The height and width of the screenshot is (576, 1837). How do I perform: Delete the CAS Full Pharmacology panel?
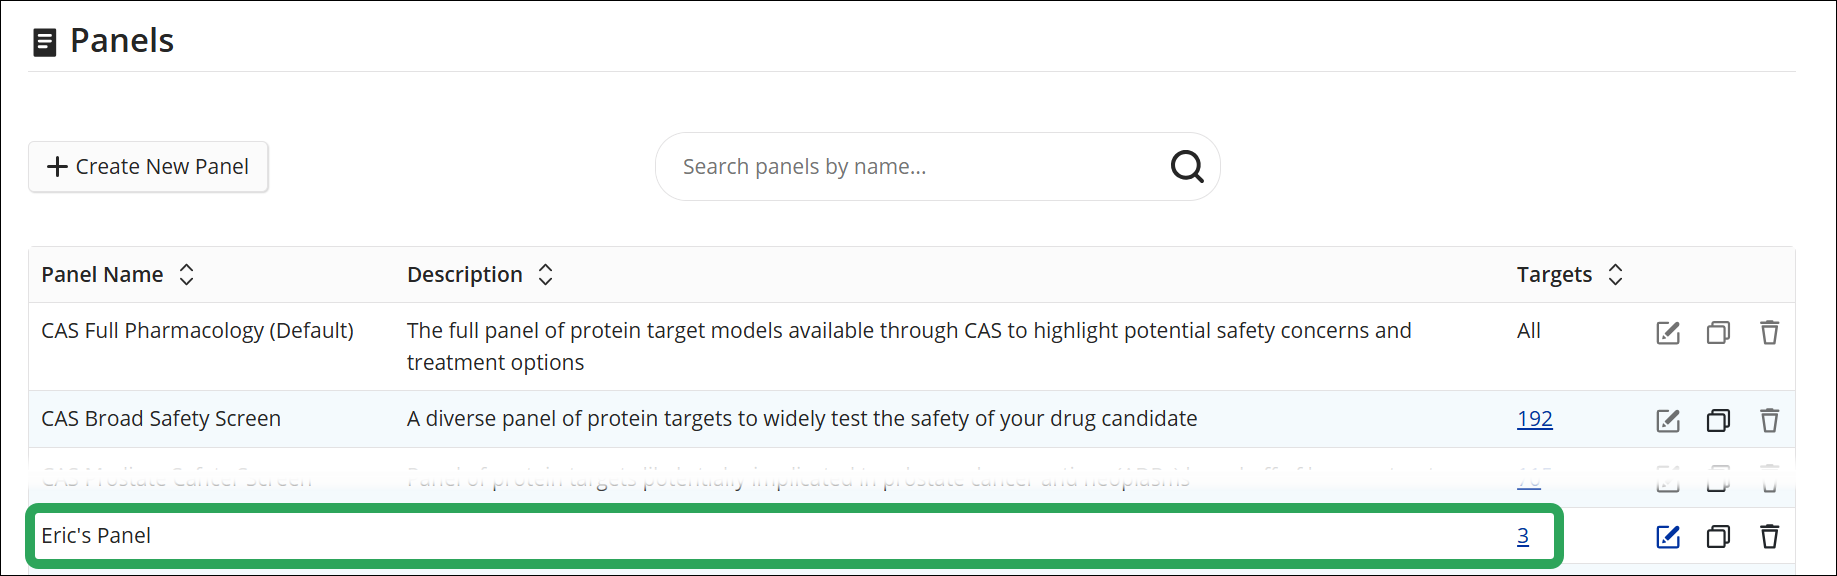click(x=1769, y=333)
